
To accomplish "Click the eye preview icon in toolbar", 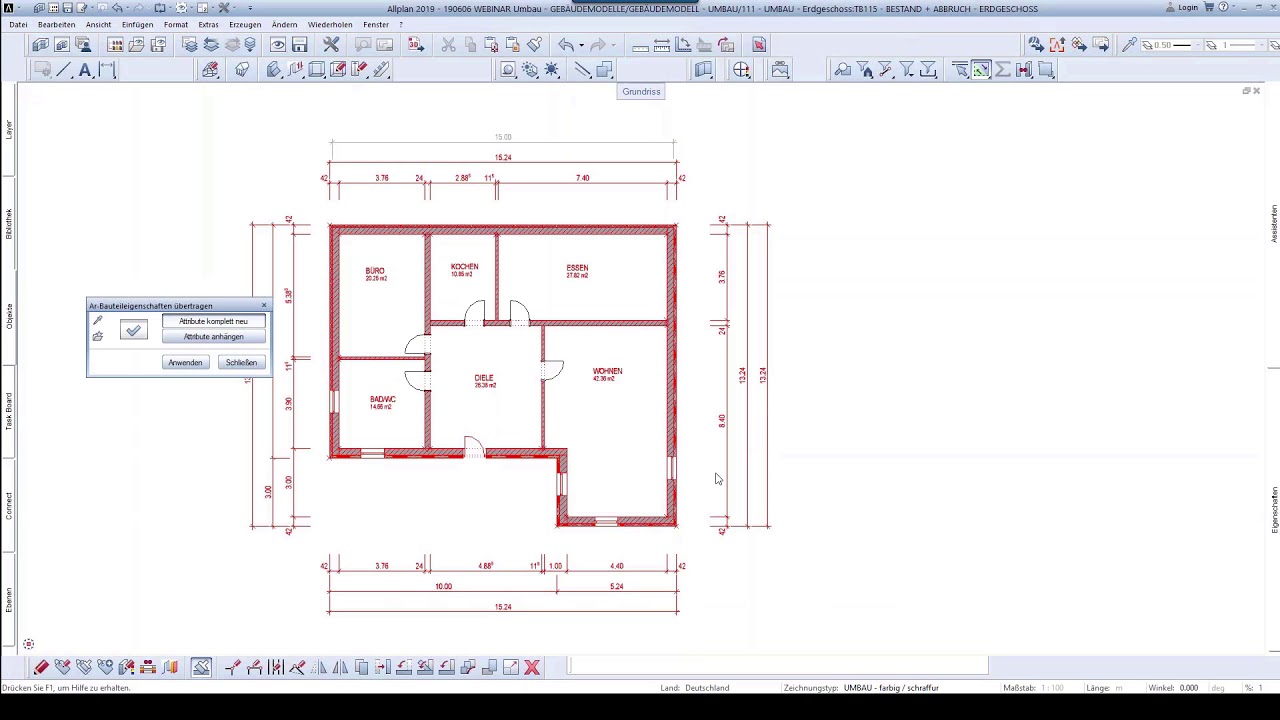I will tap(277, 45).
